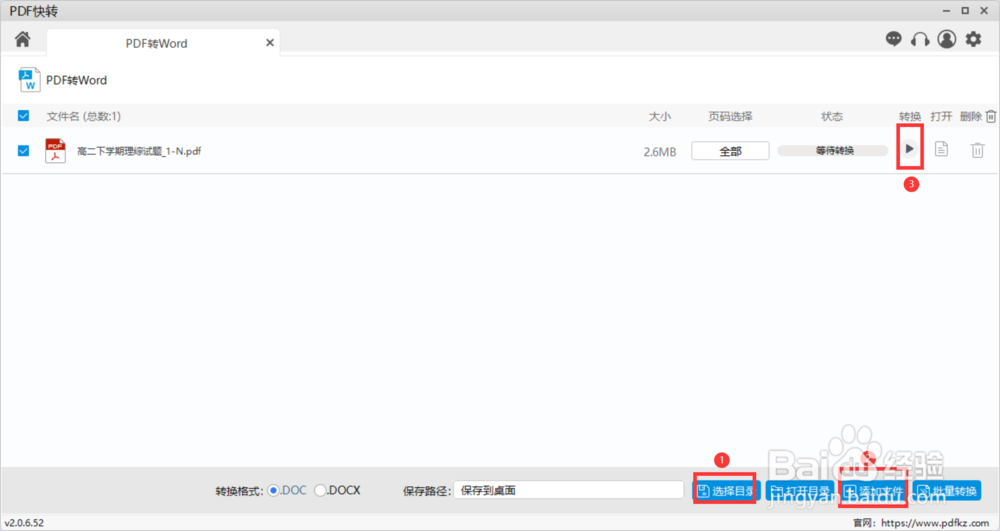Open customer service headphones icon

point(920,40)
